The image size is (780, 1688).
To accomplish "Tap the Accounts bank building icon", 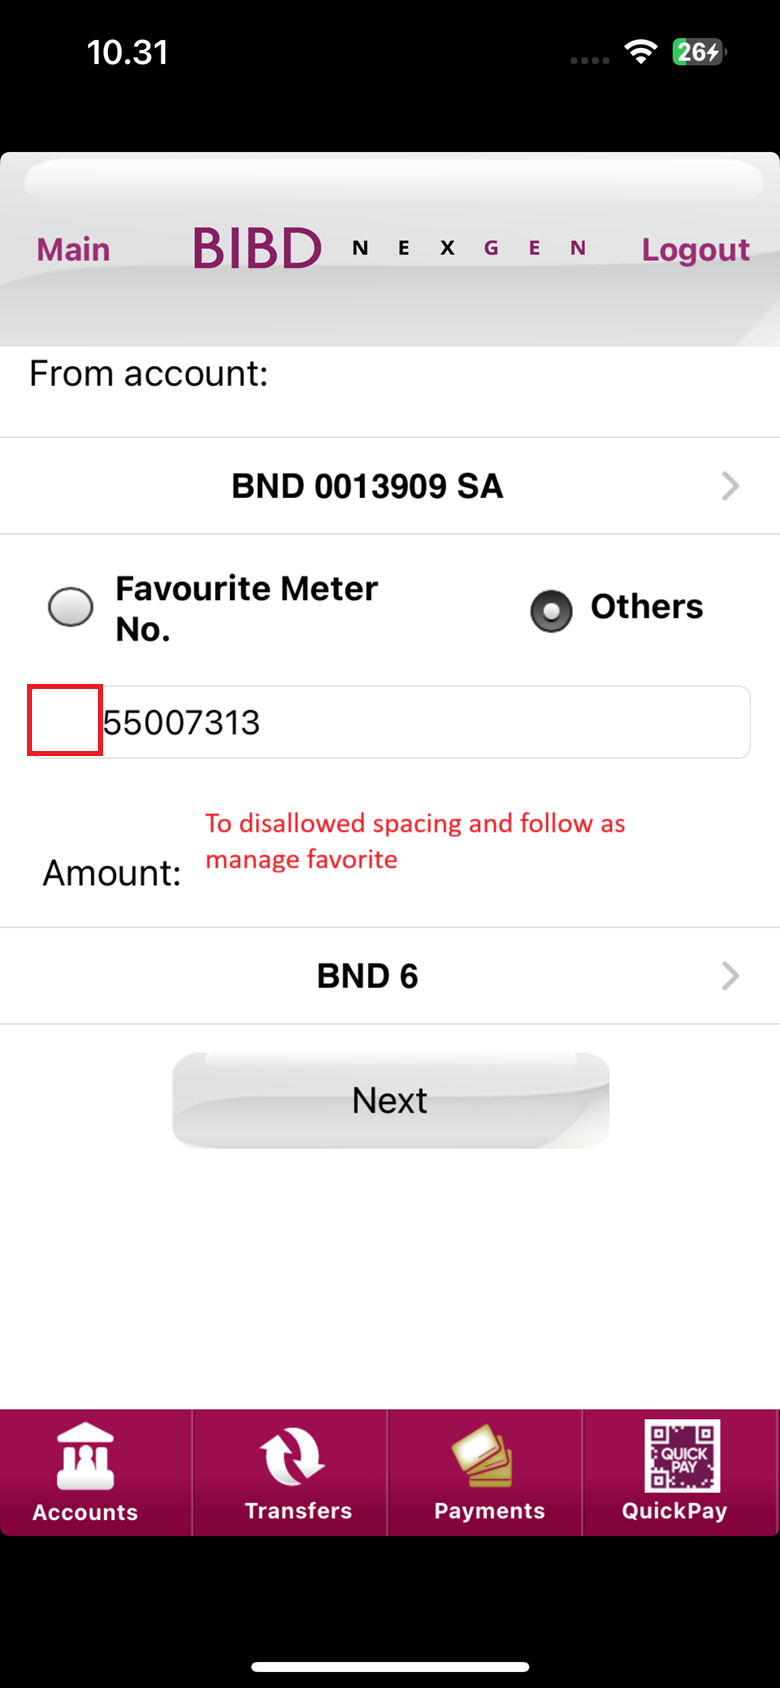I will 86,1456.
